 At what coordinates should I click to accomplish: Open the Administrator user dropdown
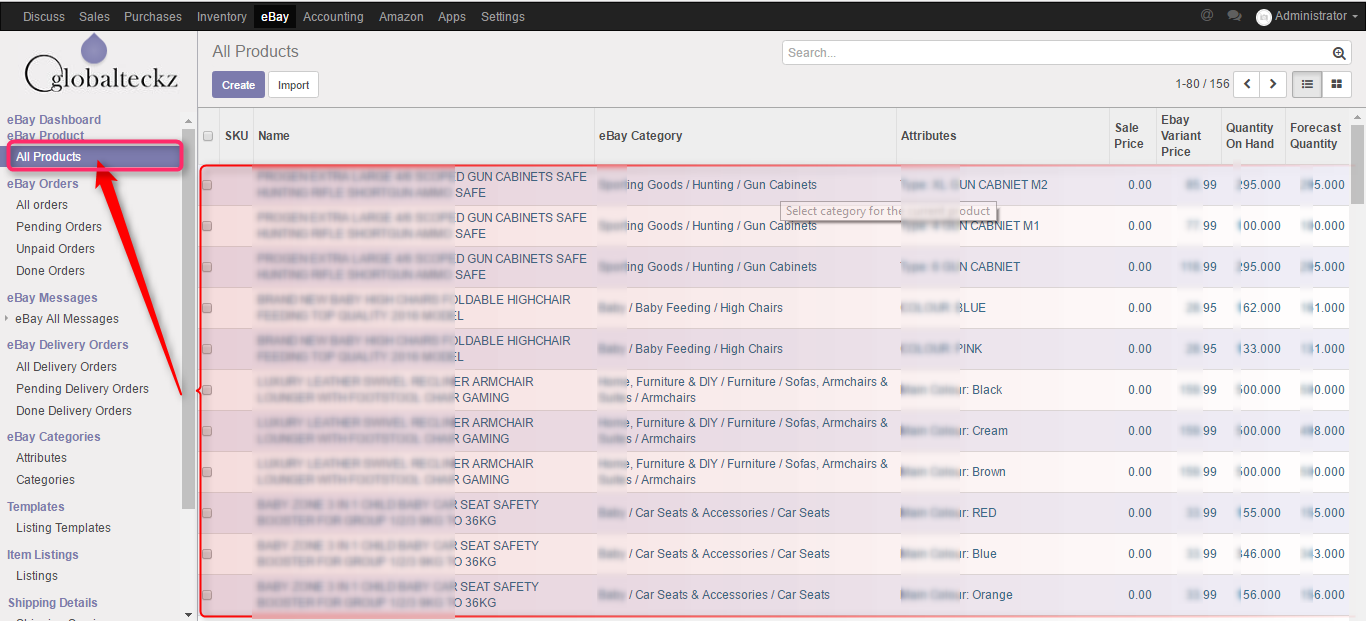1309,16
